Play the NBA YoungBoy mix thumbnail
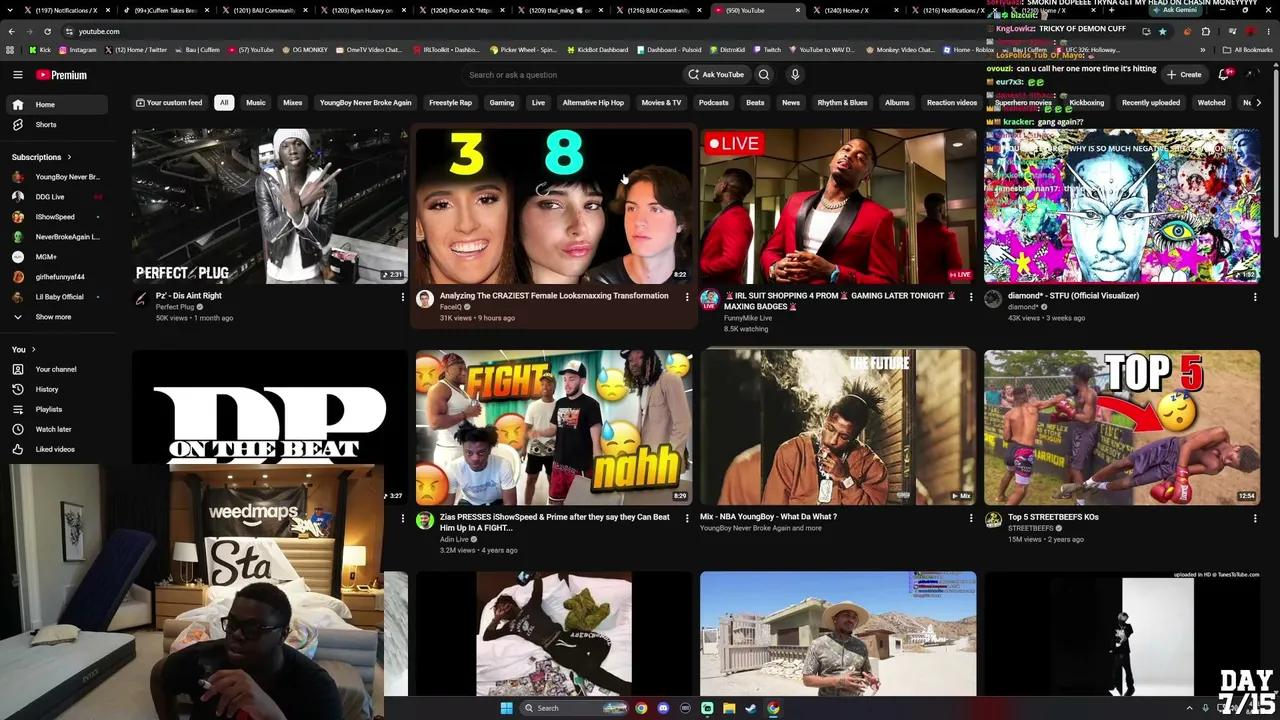The image size is (1280, 720). tap(838, 427)
